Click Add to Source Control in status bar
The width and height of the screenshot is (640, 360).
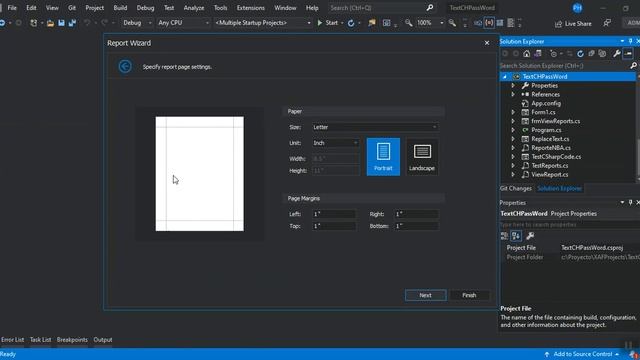[582, 354]
